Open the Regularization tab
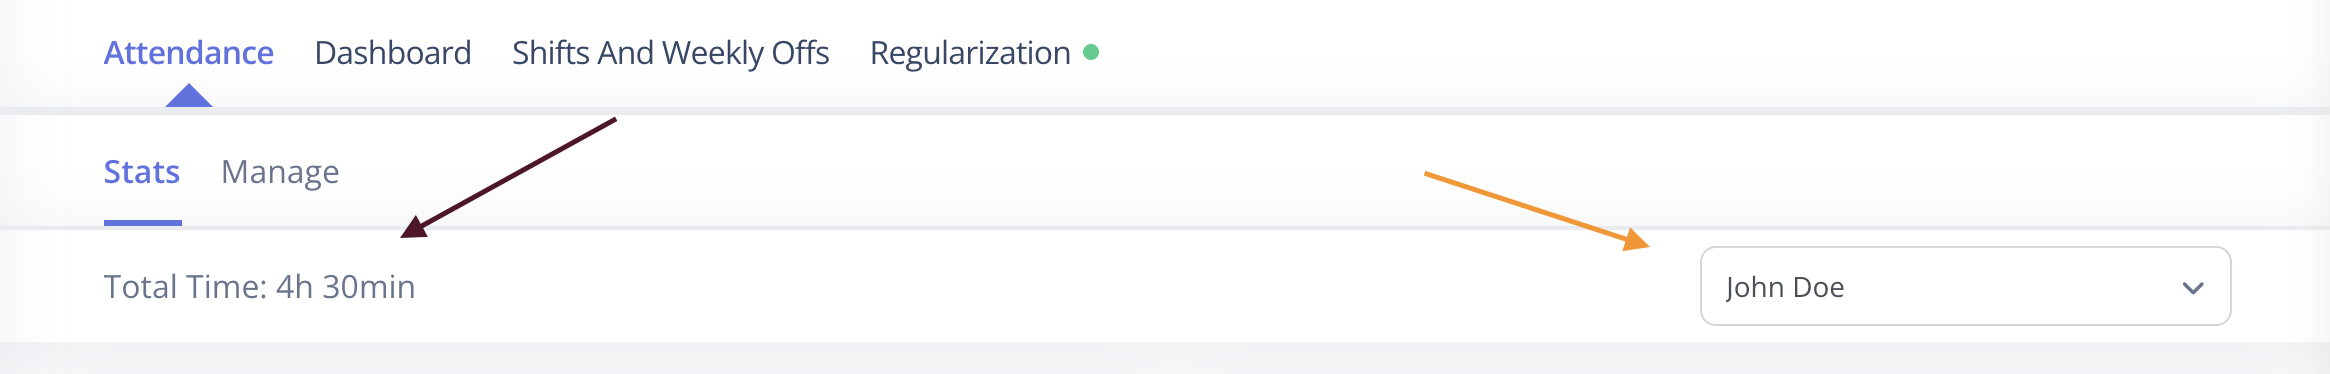 click(970, 52)
